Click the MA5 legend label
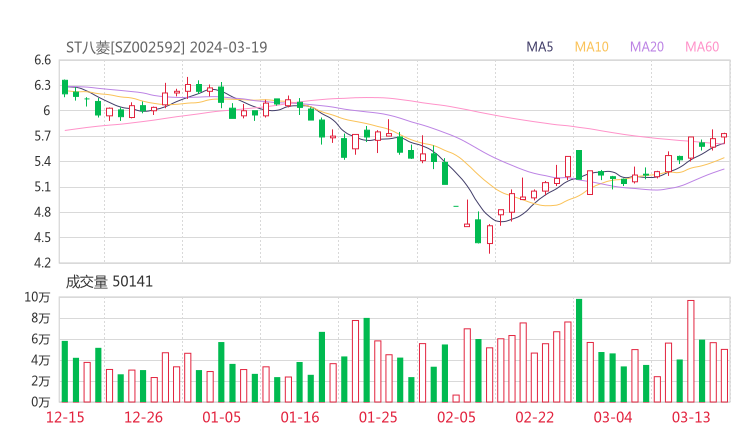The width and height of the screenshot is (740, 440). tap(539, 47)
